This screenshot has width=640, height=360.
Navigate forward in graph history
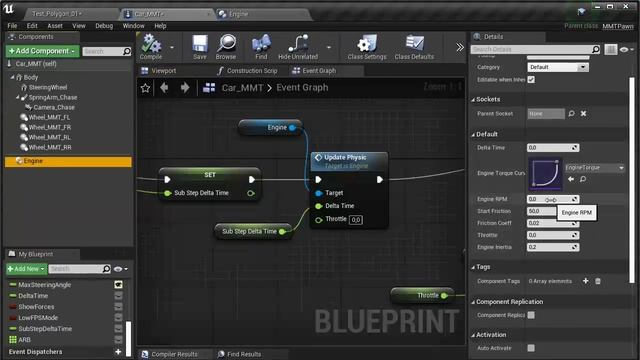(184, 87)
